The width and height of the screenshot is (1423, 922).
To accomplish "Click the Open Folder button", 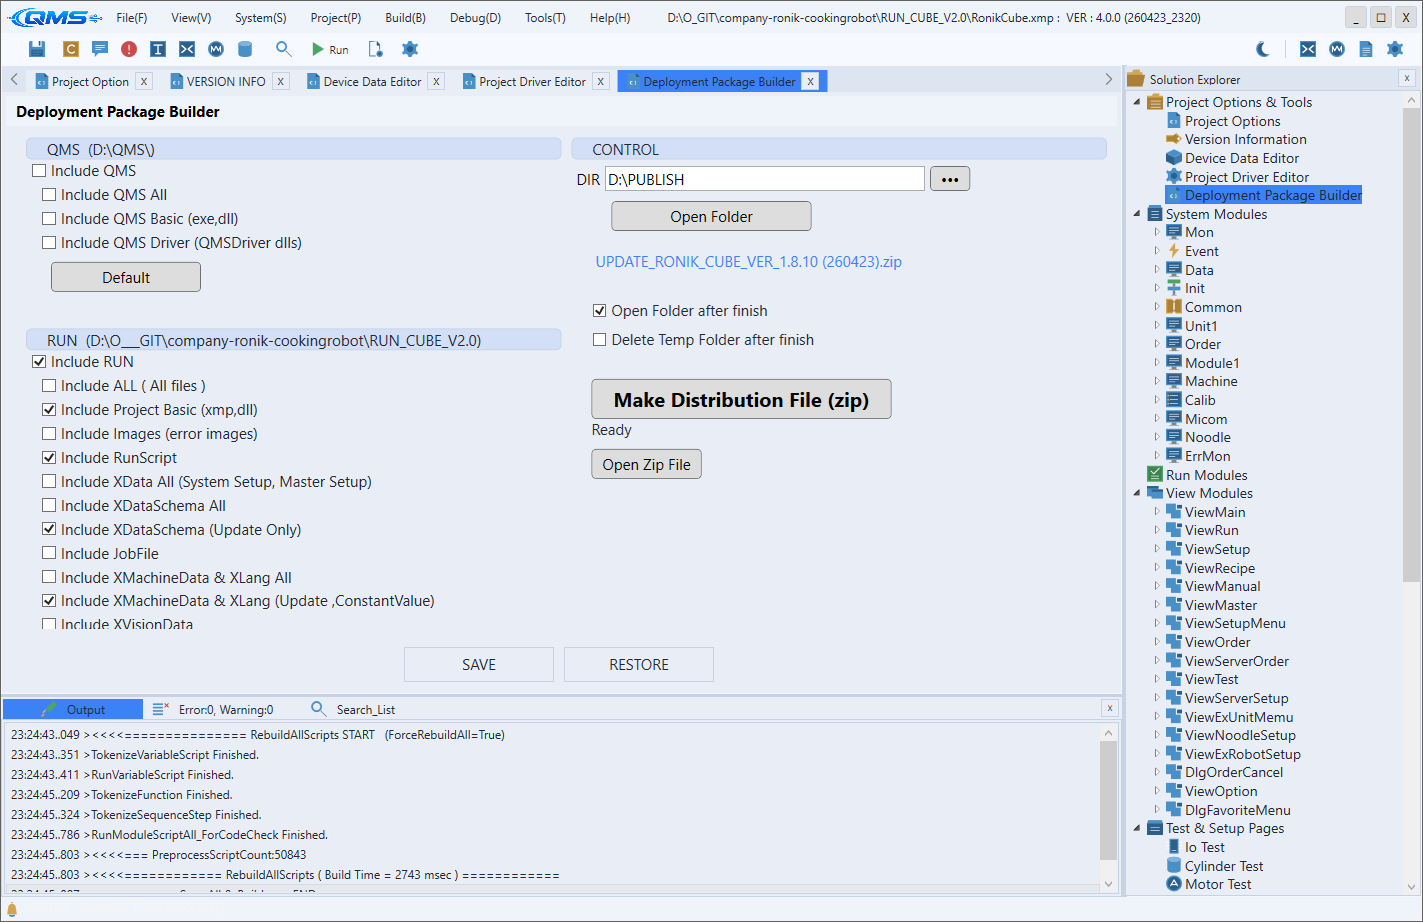I will click(x=711, y=217).
